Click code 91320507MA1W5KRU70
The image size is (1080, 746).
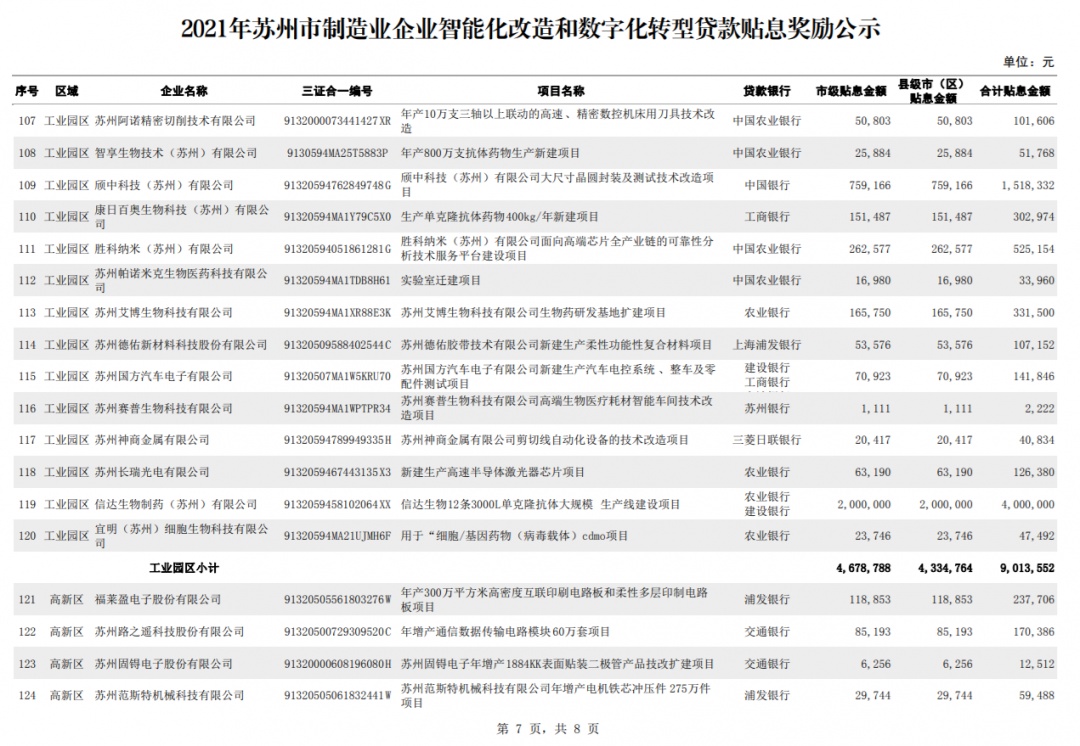[338, 376]
